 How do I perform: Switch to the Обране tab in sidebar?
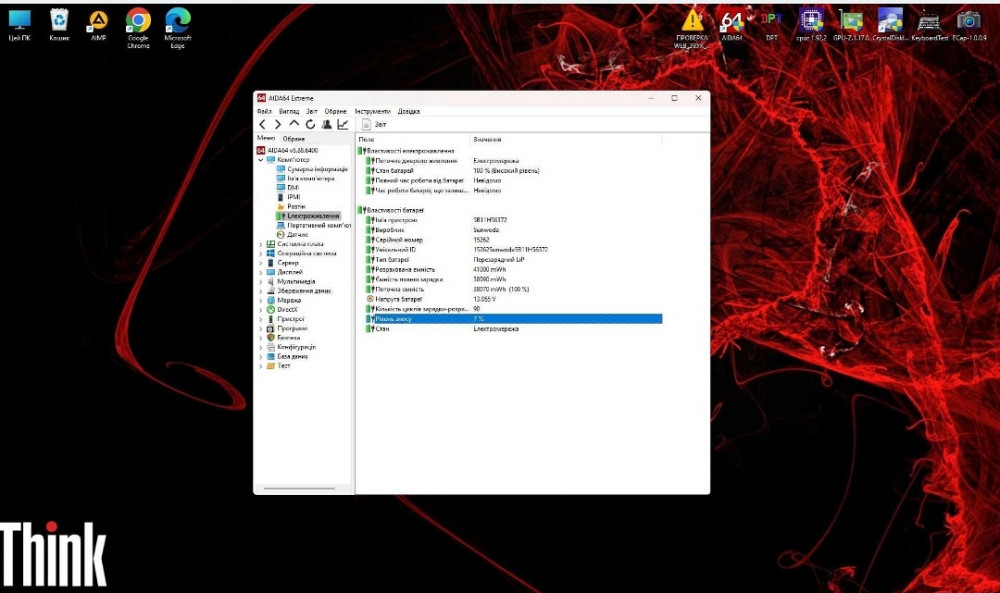(x=293, y=138)
